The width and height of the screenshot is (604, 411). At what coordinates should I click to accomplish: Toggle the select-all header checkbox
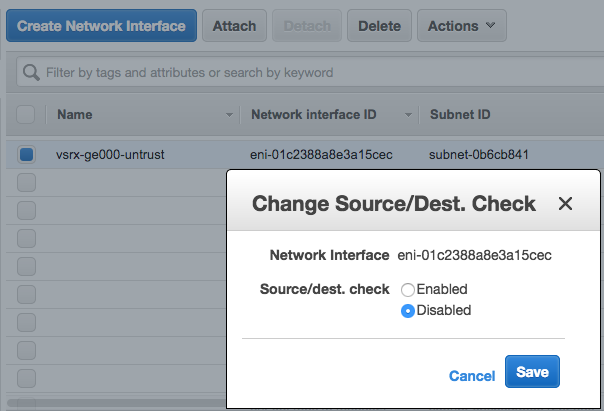point(26,115)
